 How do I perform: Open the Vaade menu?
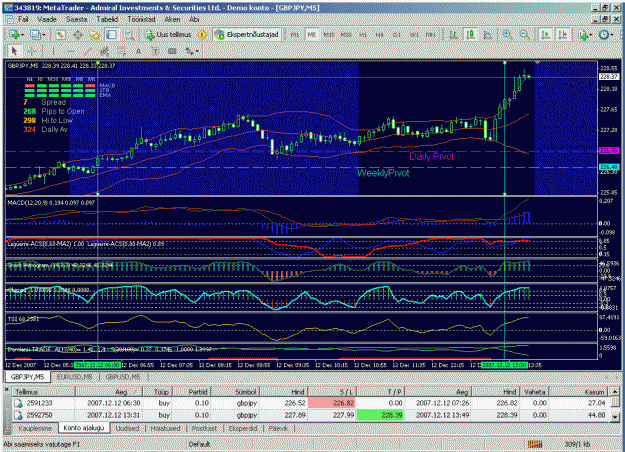47,19
